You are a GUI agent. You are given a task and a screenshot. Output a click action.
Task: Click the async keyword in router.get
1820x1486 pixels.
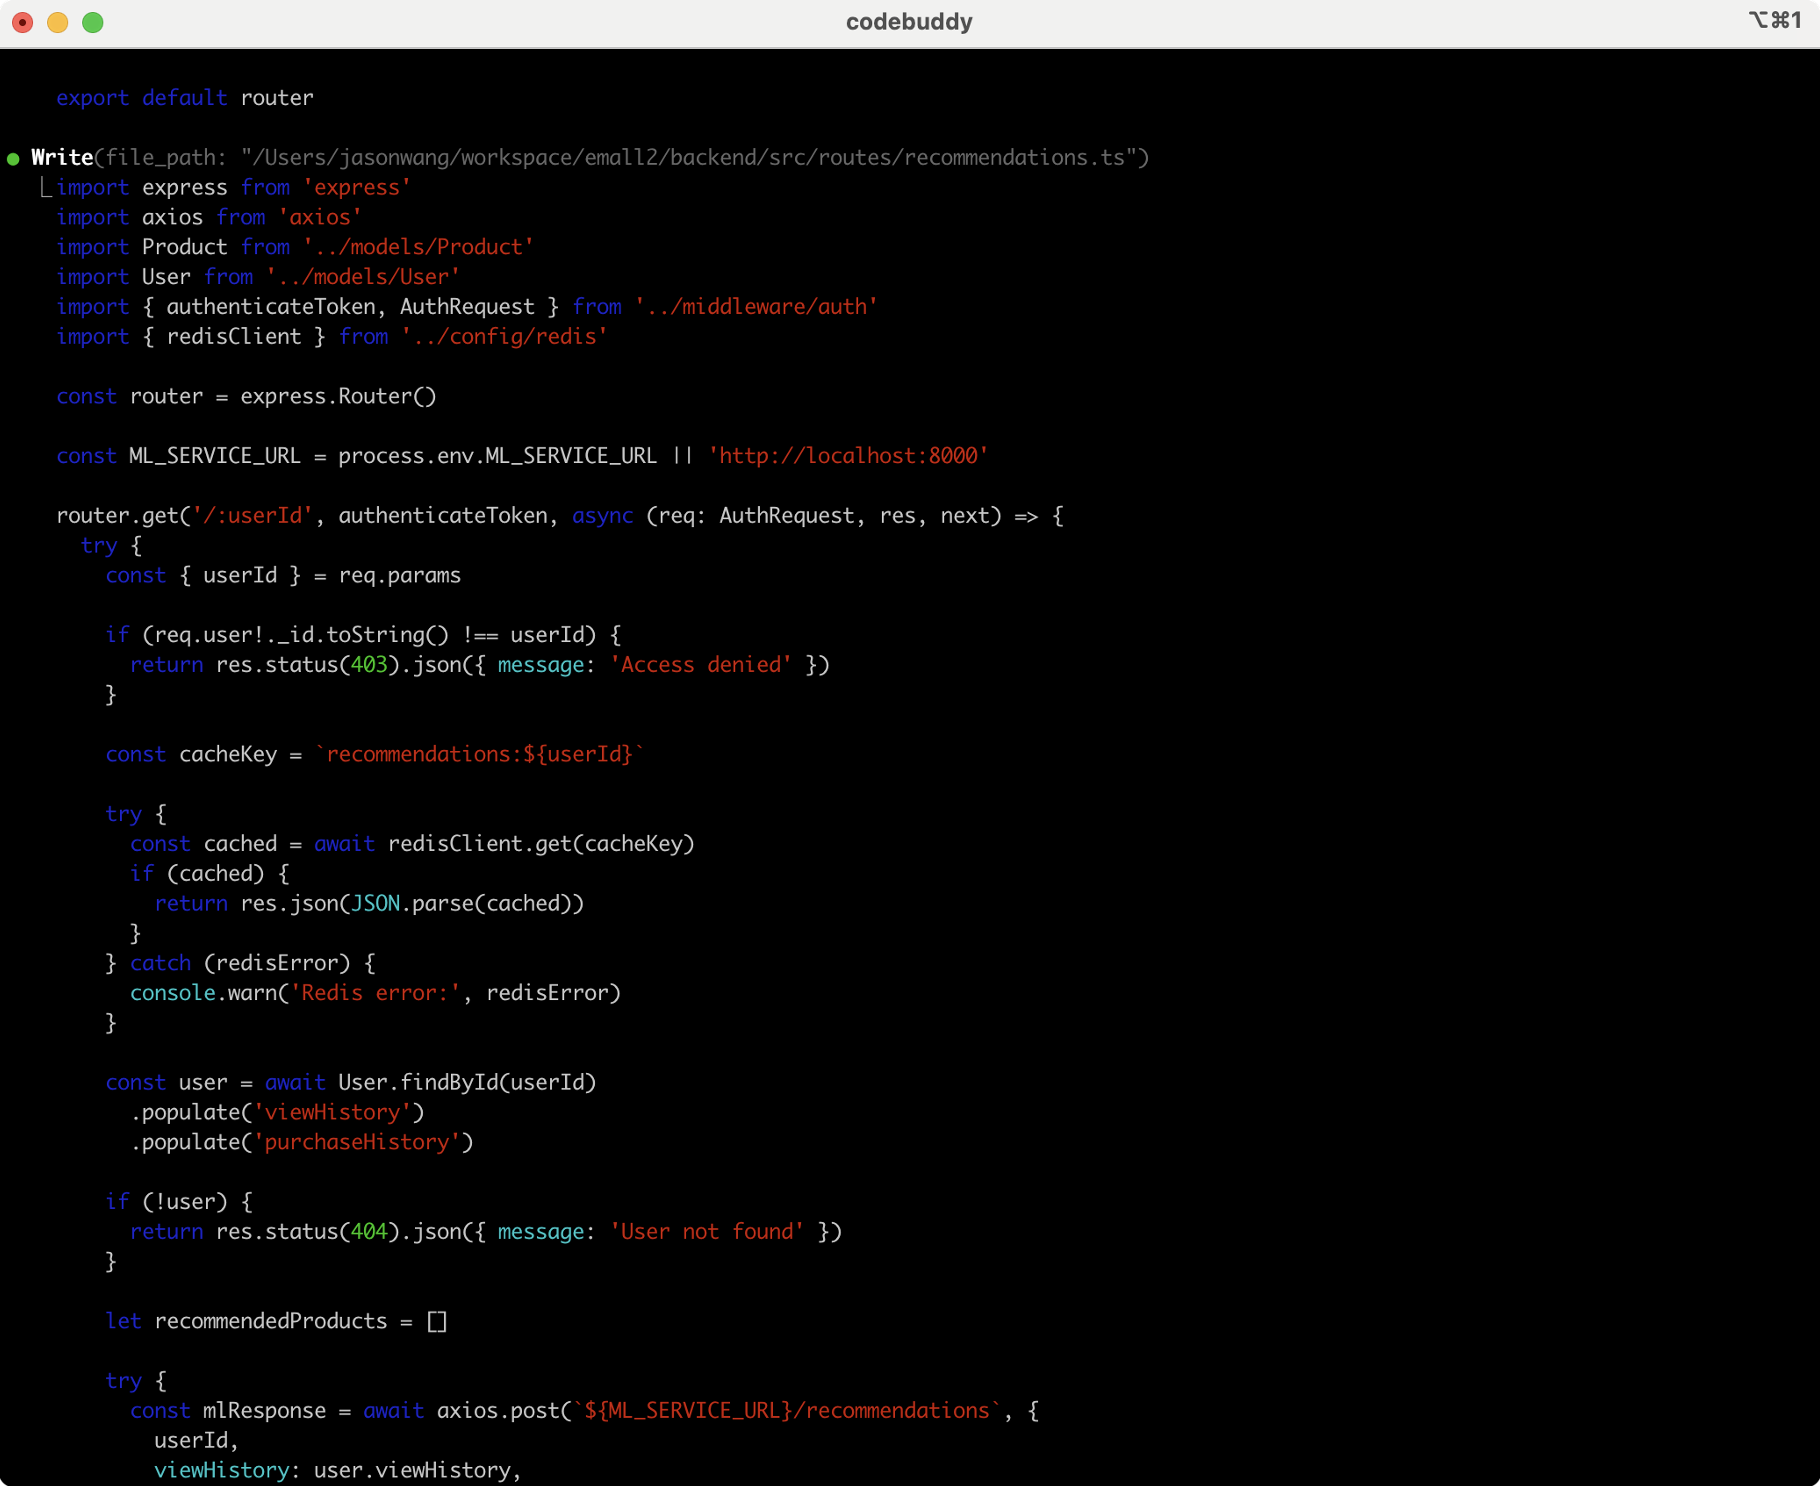tap(602, 516)
